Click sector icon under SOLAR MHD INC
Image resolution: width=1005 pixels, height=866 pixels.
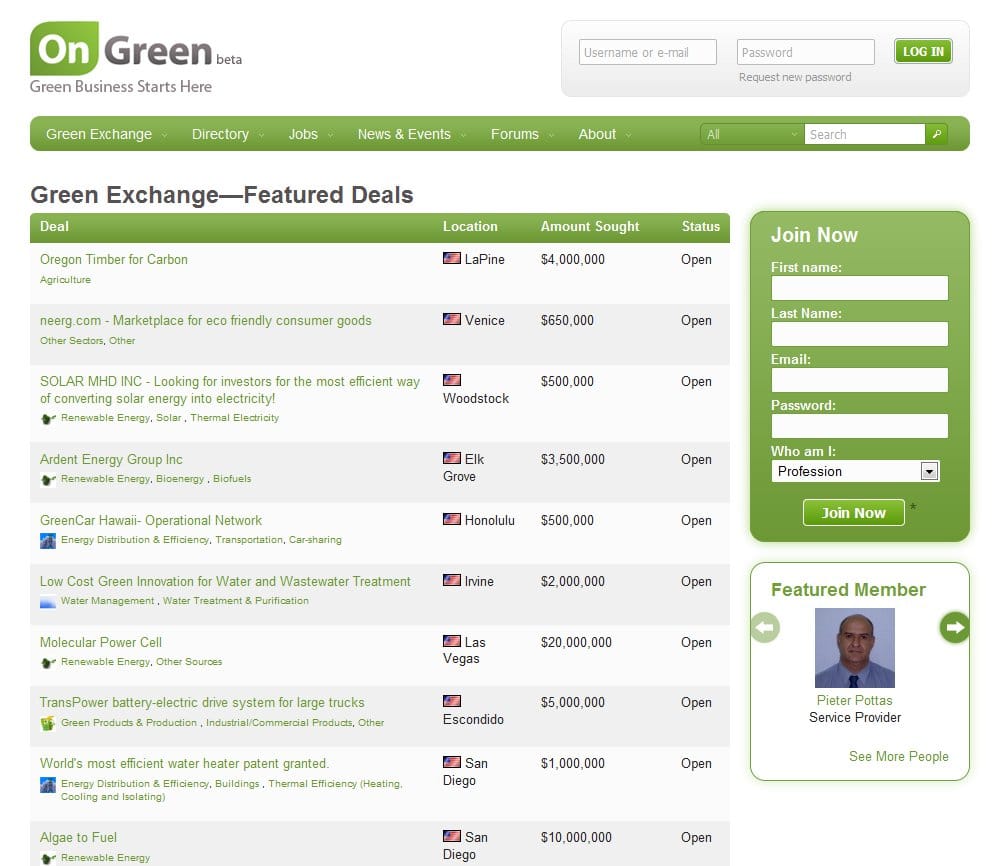tap(48, 419)
